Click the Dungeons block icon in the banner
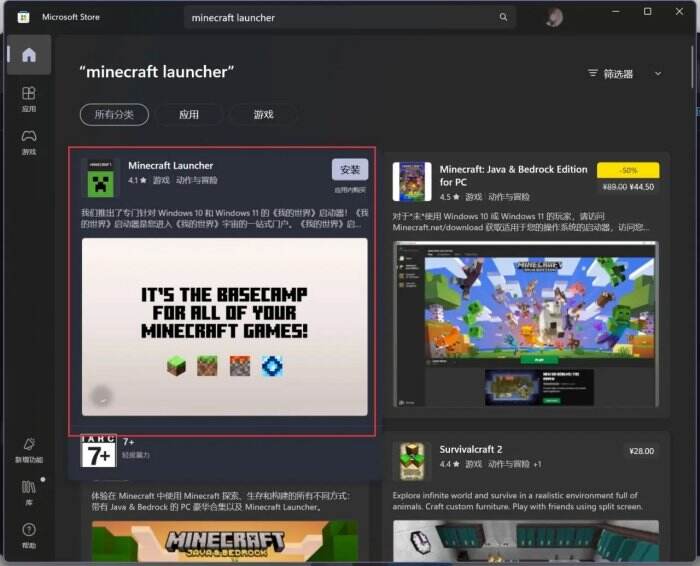The width and height of the screenshot is (700, 566). tap(240, 366)
